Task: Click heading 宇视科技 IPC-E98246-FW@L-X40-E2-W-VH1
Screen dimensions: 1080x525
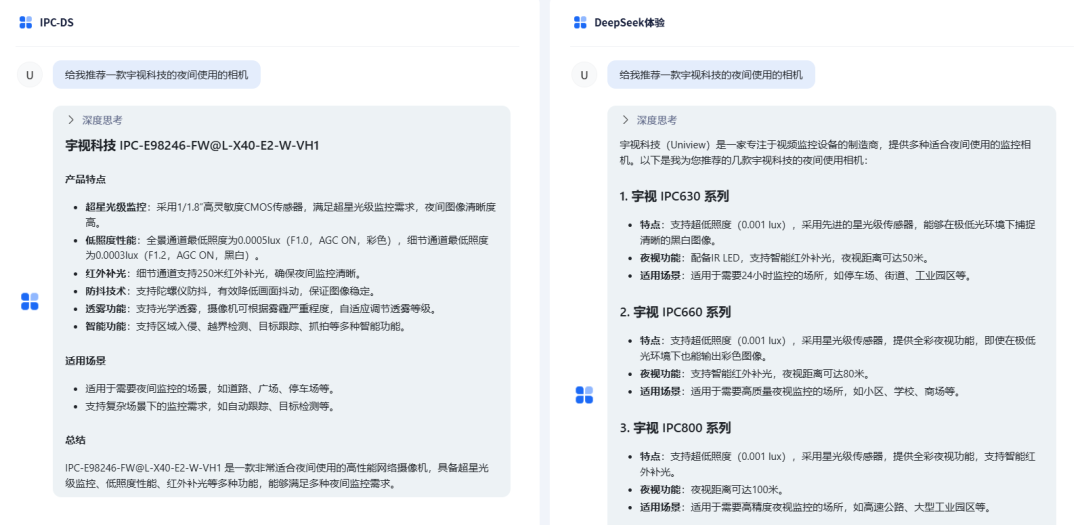Action: point(192,145)
